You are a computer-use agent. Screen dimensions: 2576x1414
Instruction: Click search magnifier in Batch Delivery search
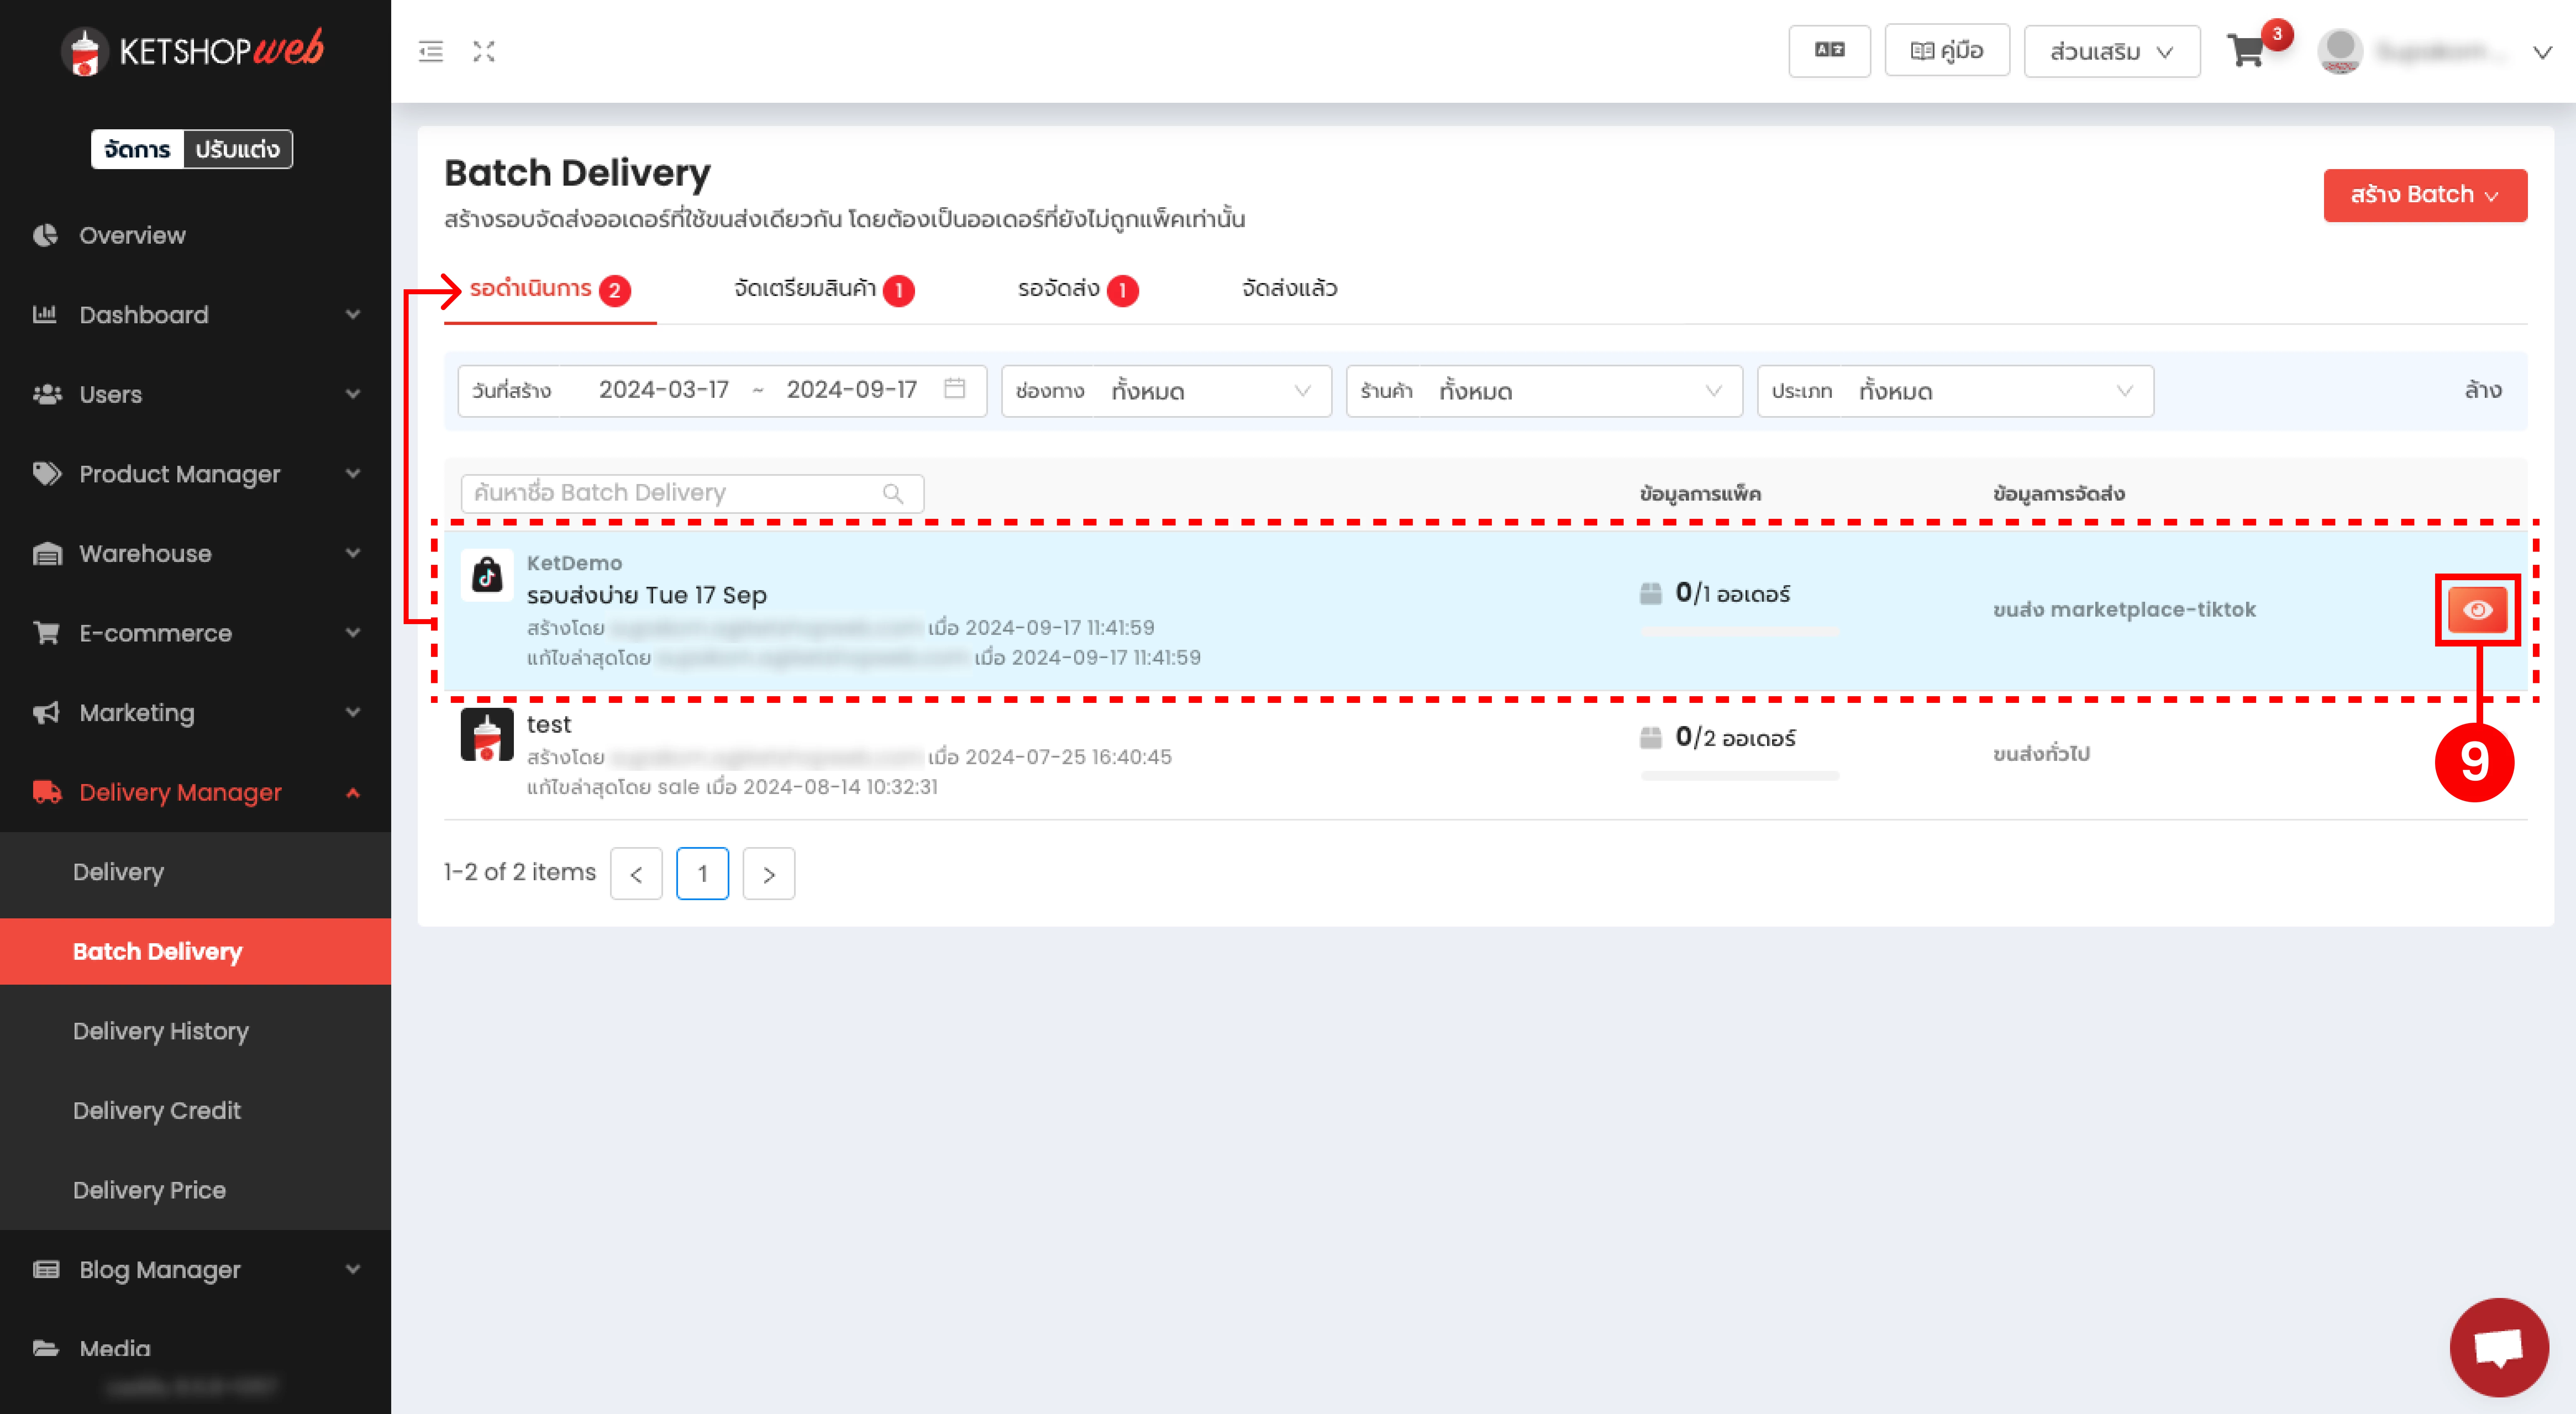tap(893, 493)
